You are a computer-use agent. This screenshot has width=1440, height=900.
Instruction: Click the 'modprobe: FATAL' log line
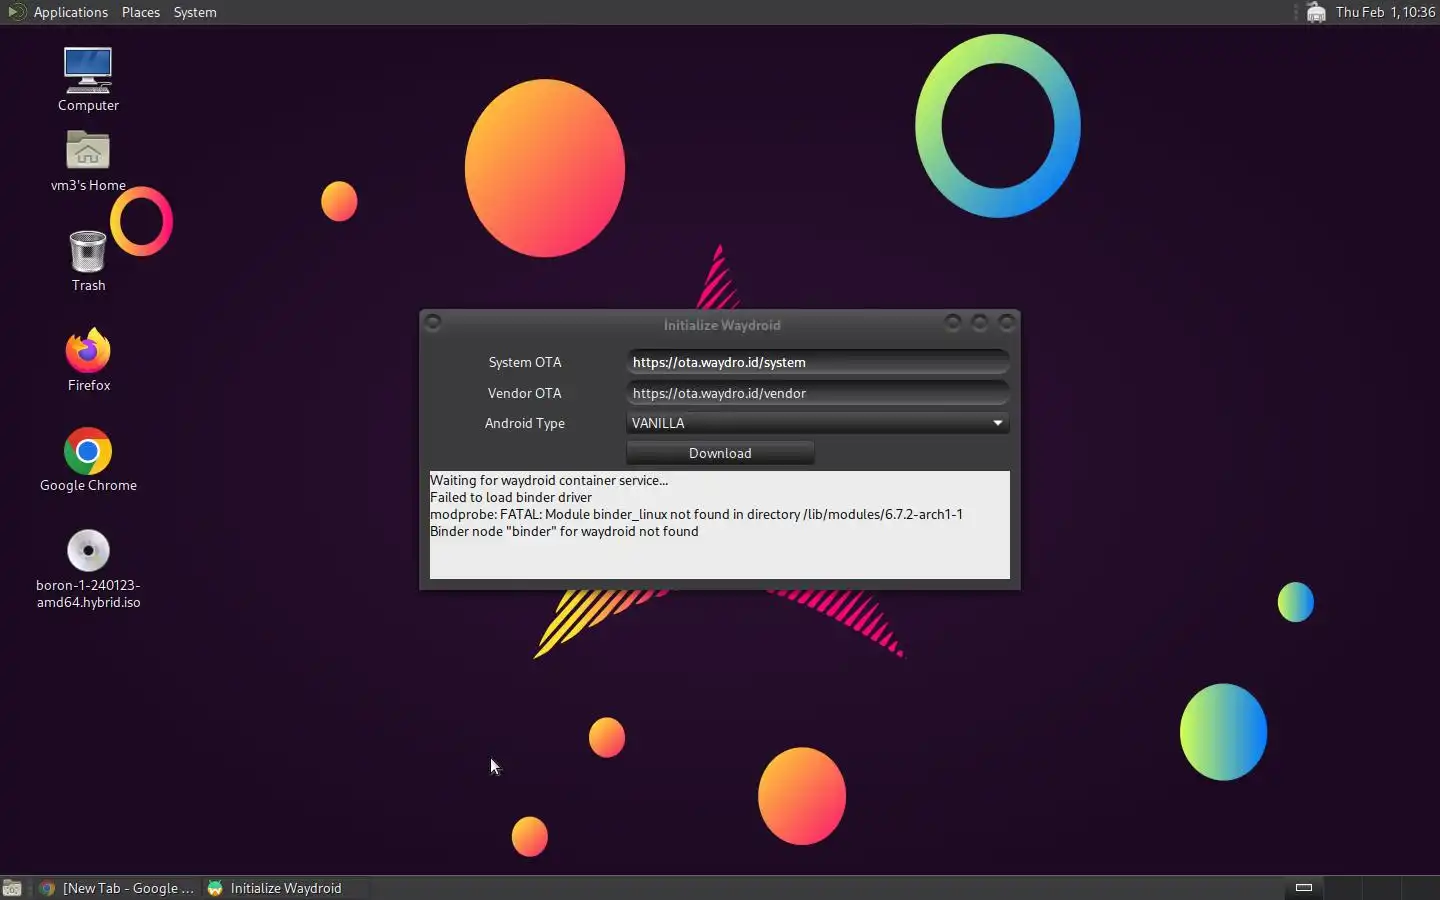696,514
